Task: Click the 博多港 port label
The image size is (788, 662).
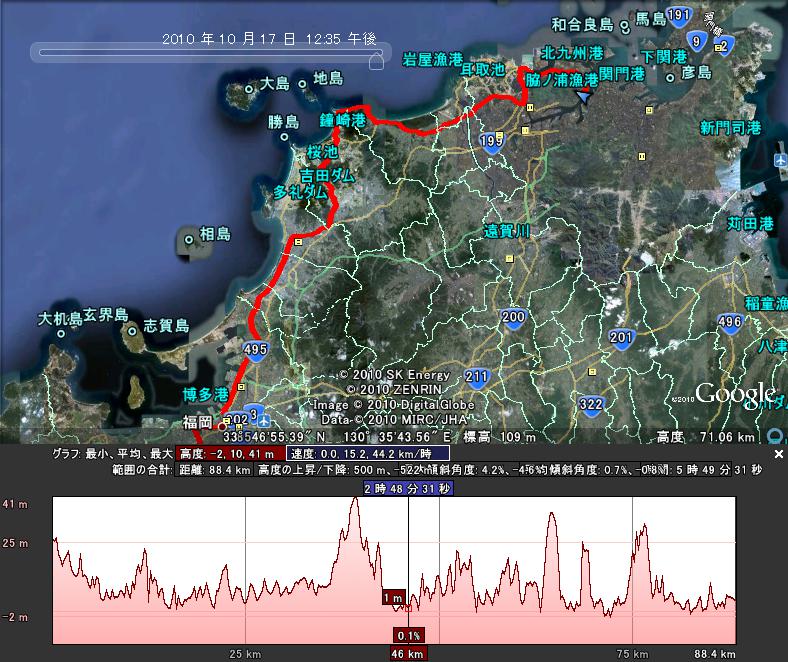Action: click(206, 395)
